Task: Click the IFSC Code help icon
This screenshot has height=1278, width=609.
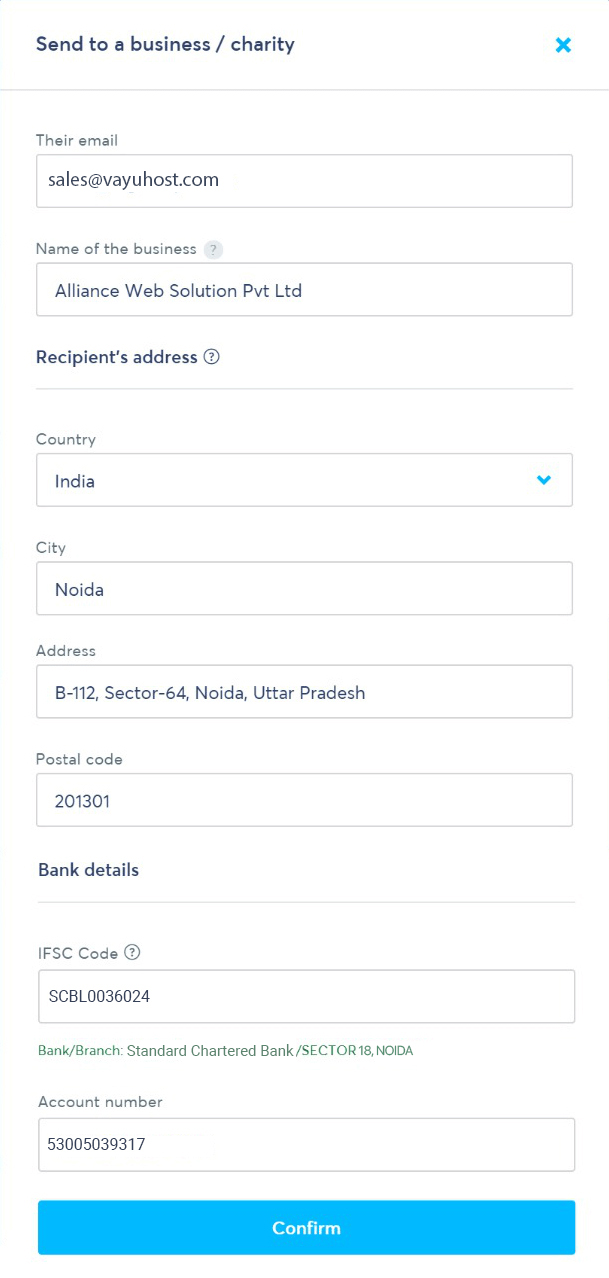Action: click(x=132, y=953)
